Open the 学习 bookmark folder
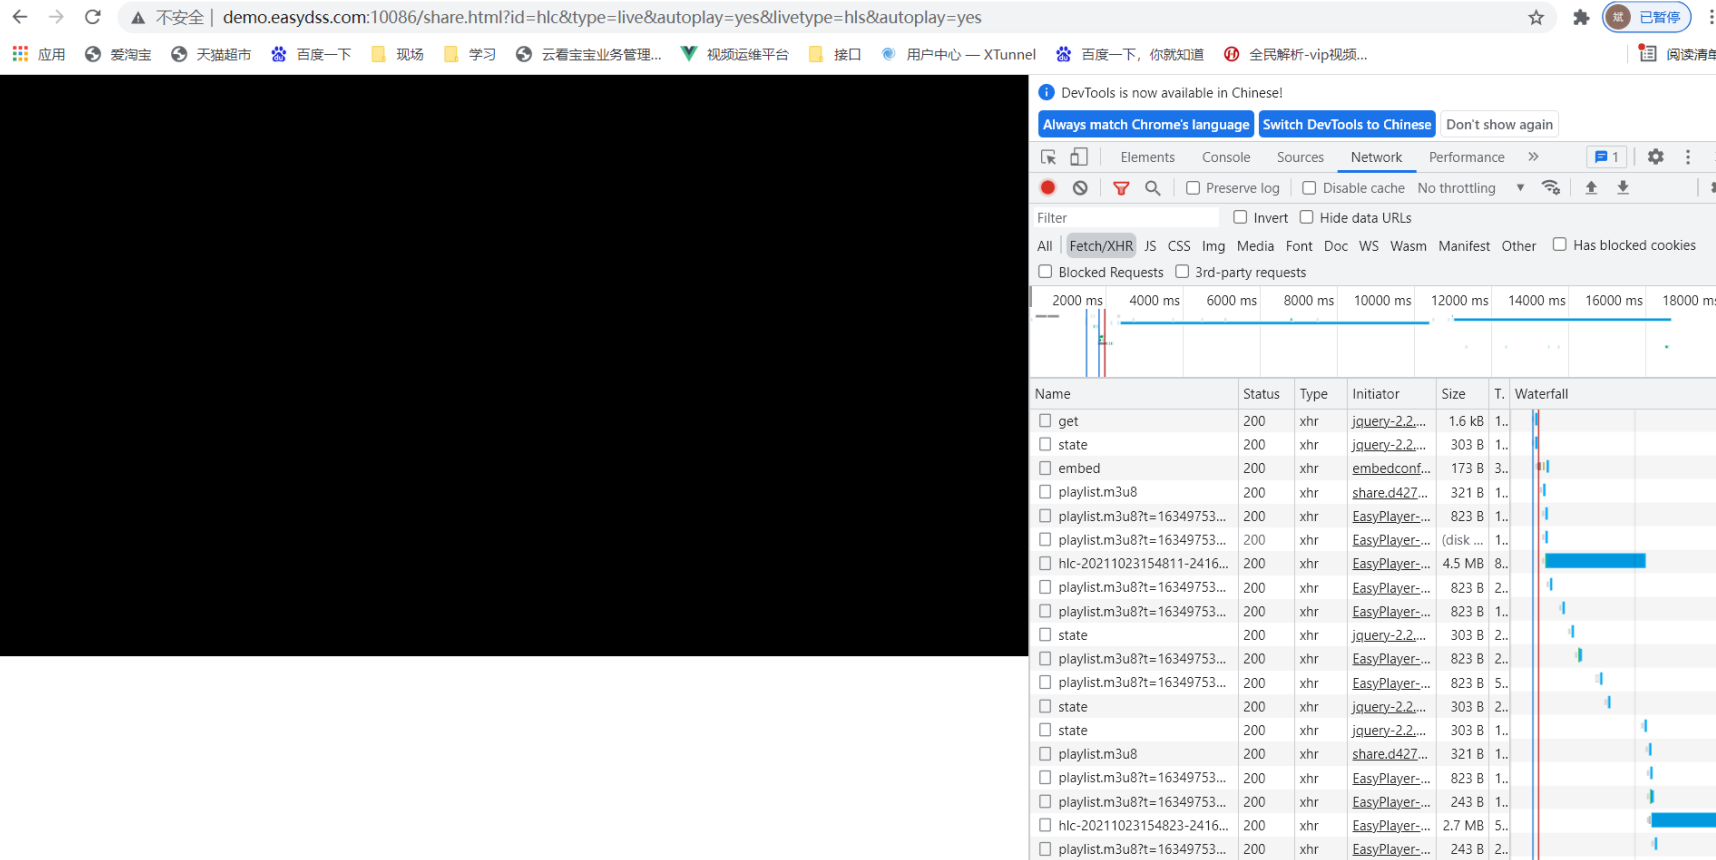1716x860 pixels. point(470,54)
